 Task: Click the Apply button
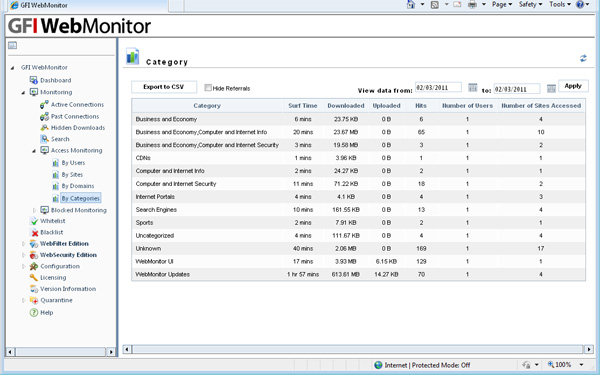[x=573, y=86]
